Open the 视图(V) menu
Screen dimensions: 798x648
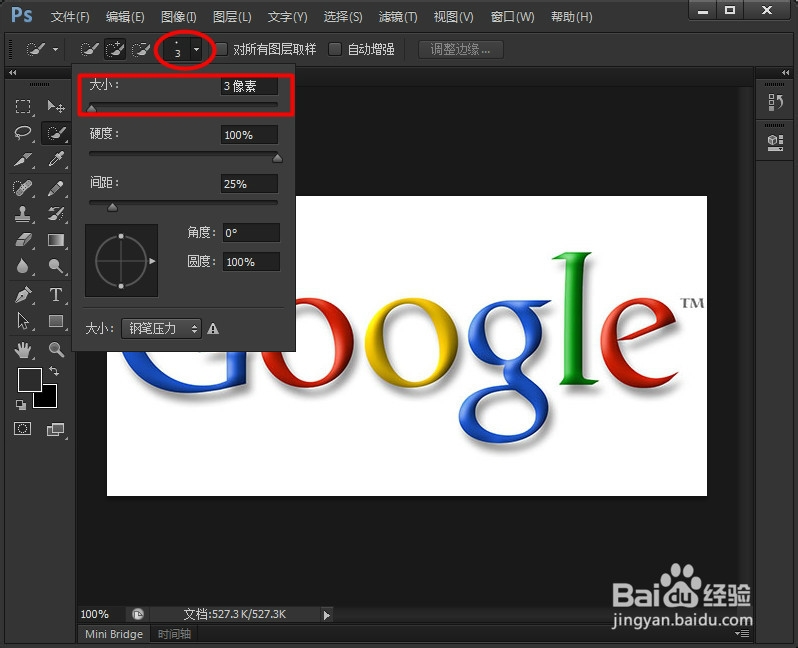(453, 17)
